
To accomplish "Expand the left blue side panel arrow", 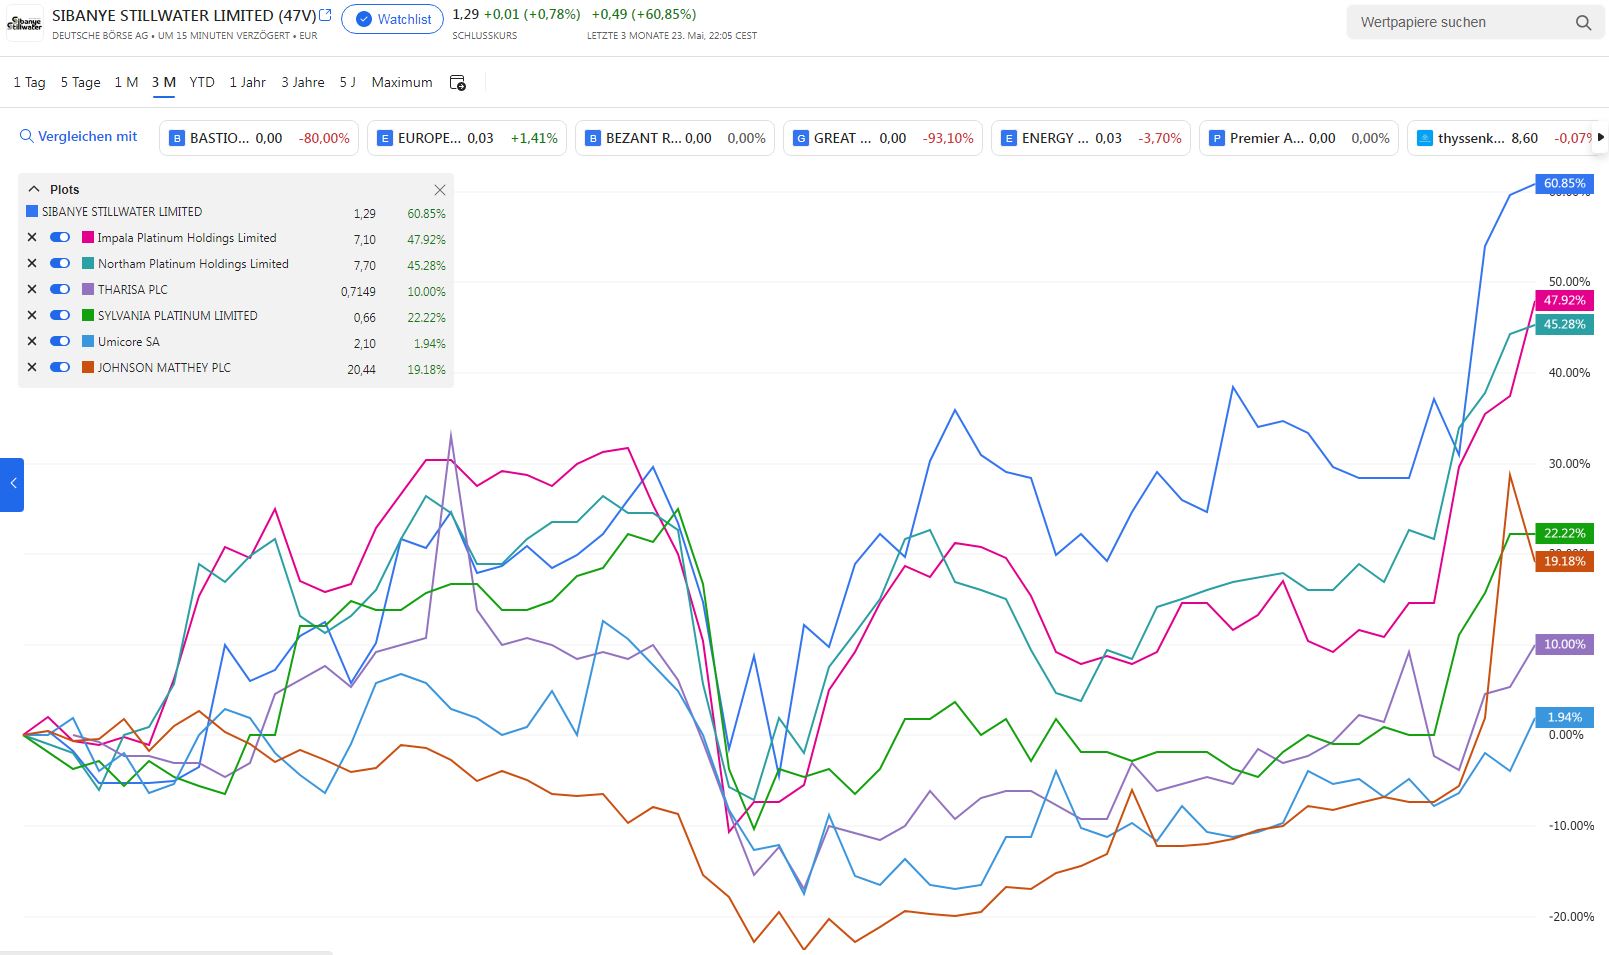I will pyautogui.click(x=12, y=484).
